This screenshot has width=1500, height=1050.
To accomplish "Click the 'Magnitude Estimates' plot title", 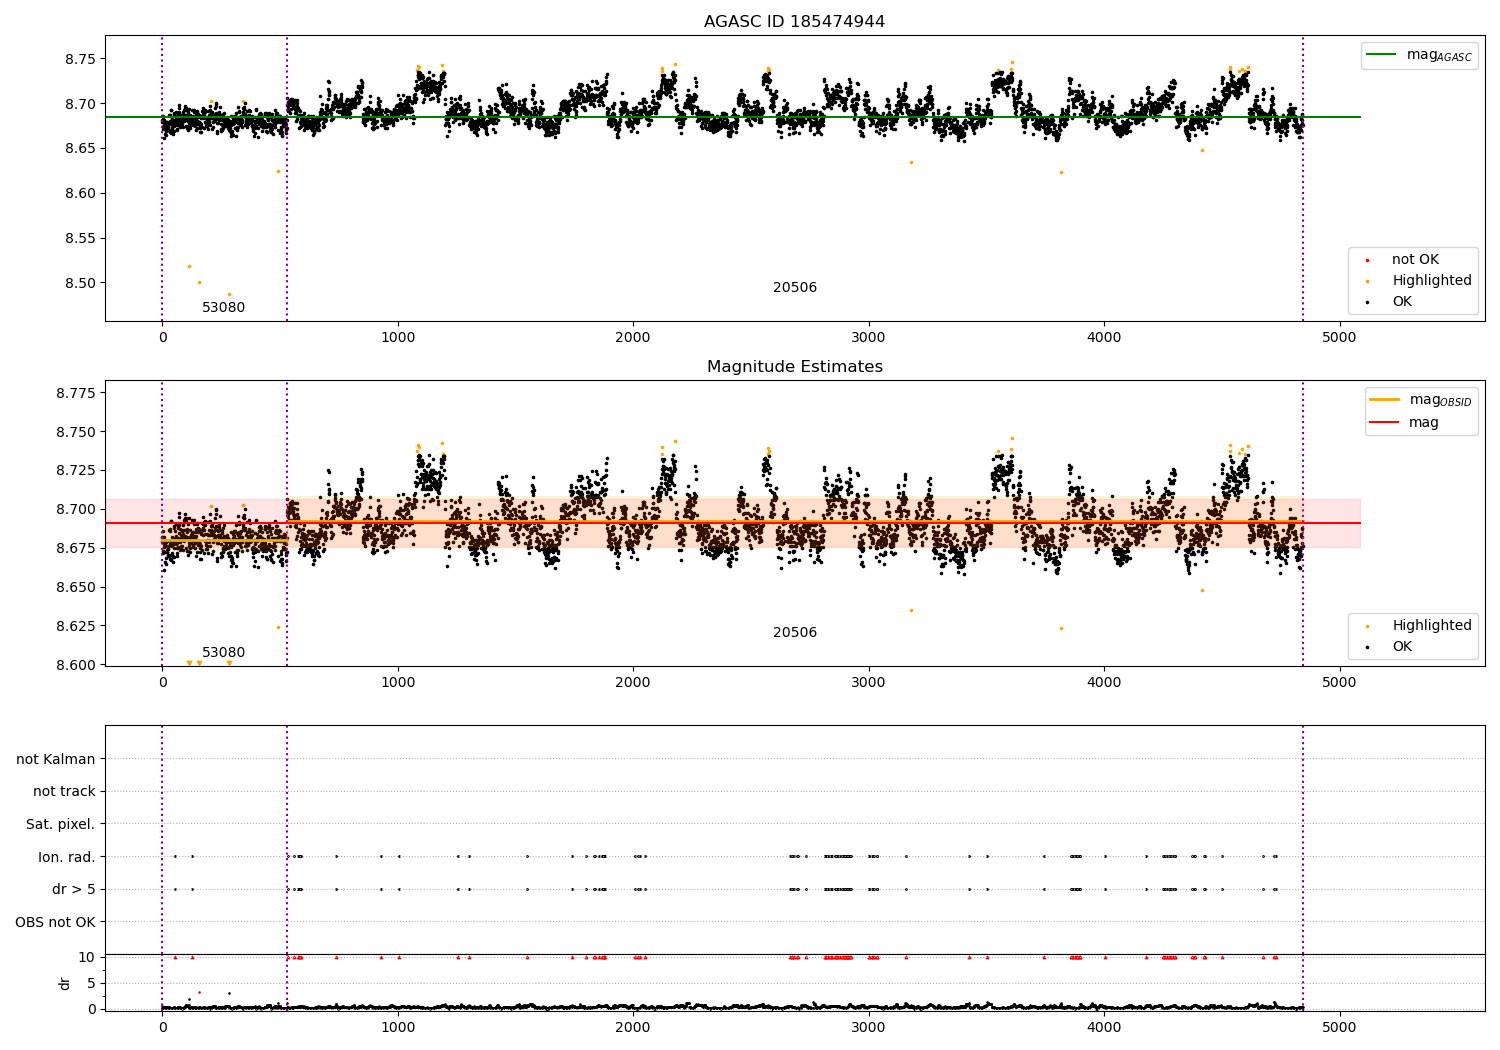I will click(794, 367).
